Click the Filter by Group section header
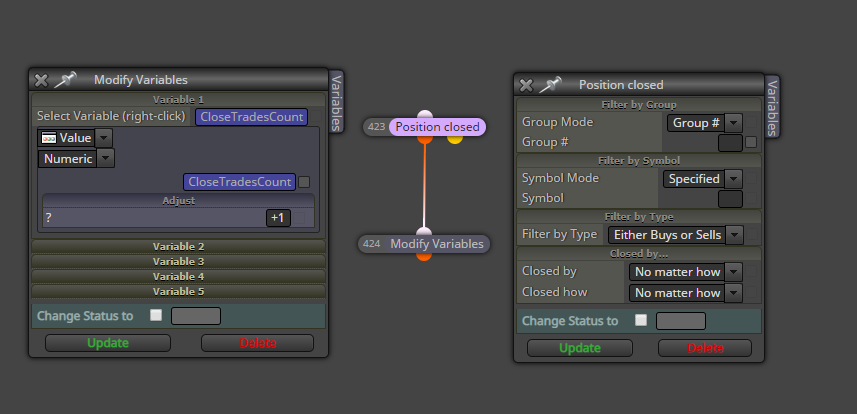The image size is (857, 414). 638,104
